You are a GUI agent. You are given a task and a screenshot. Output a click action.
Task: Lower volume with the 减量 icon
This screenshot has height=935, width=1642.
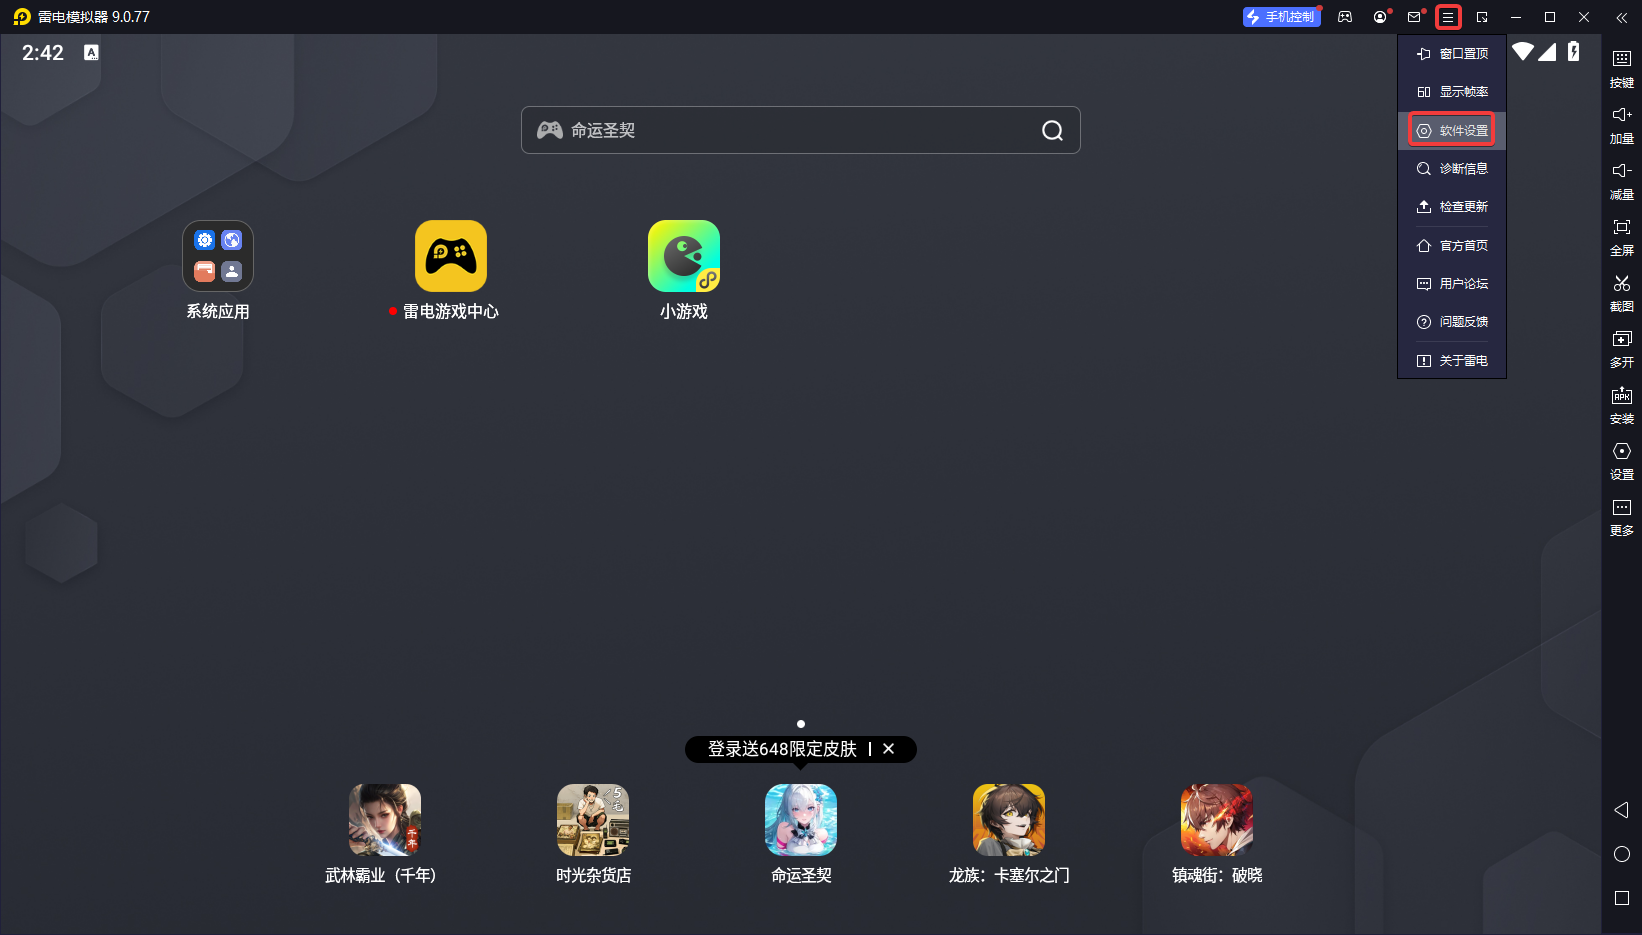point(1621,172)
